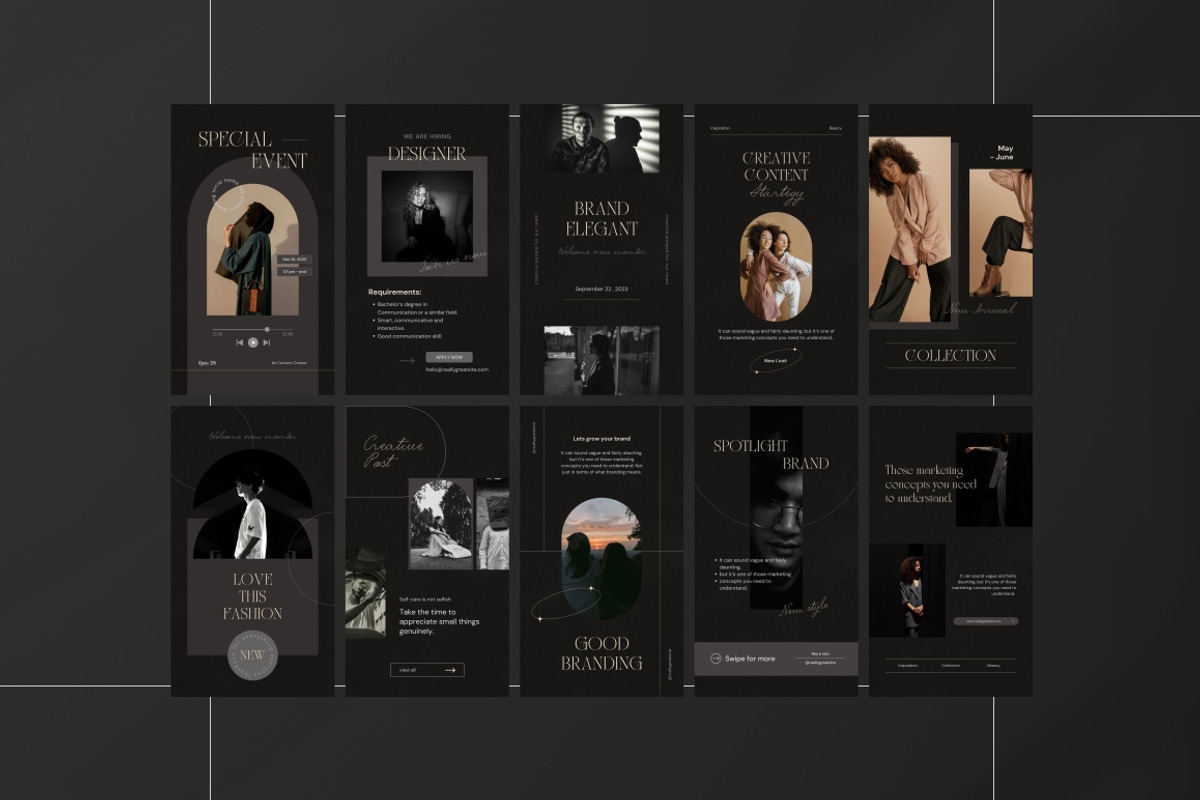
Task: Click the skip-next icon in Special Event player
Action: (x=266, y=342)
